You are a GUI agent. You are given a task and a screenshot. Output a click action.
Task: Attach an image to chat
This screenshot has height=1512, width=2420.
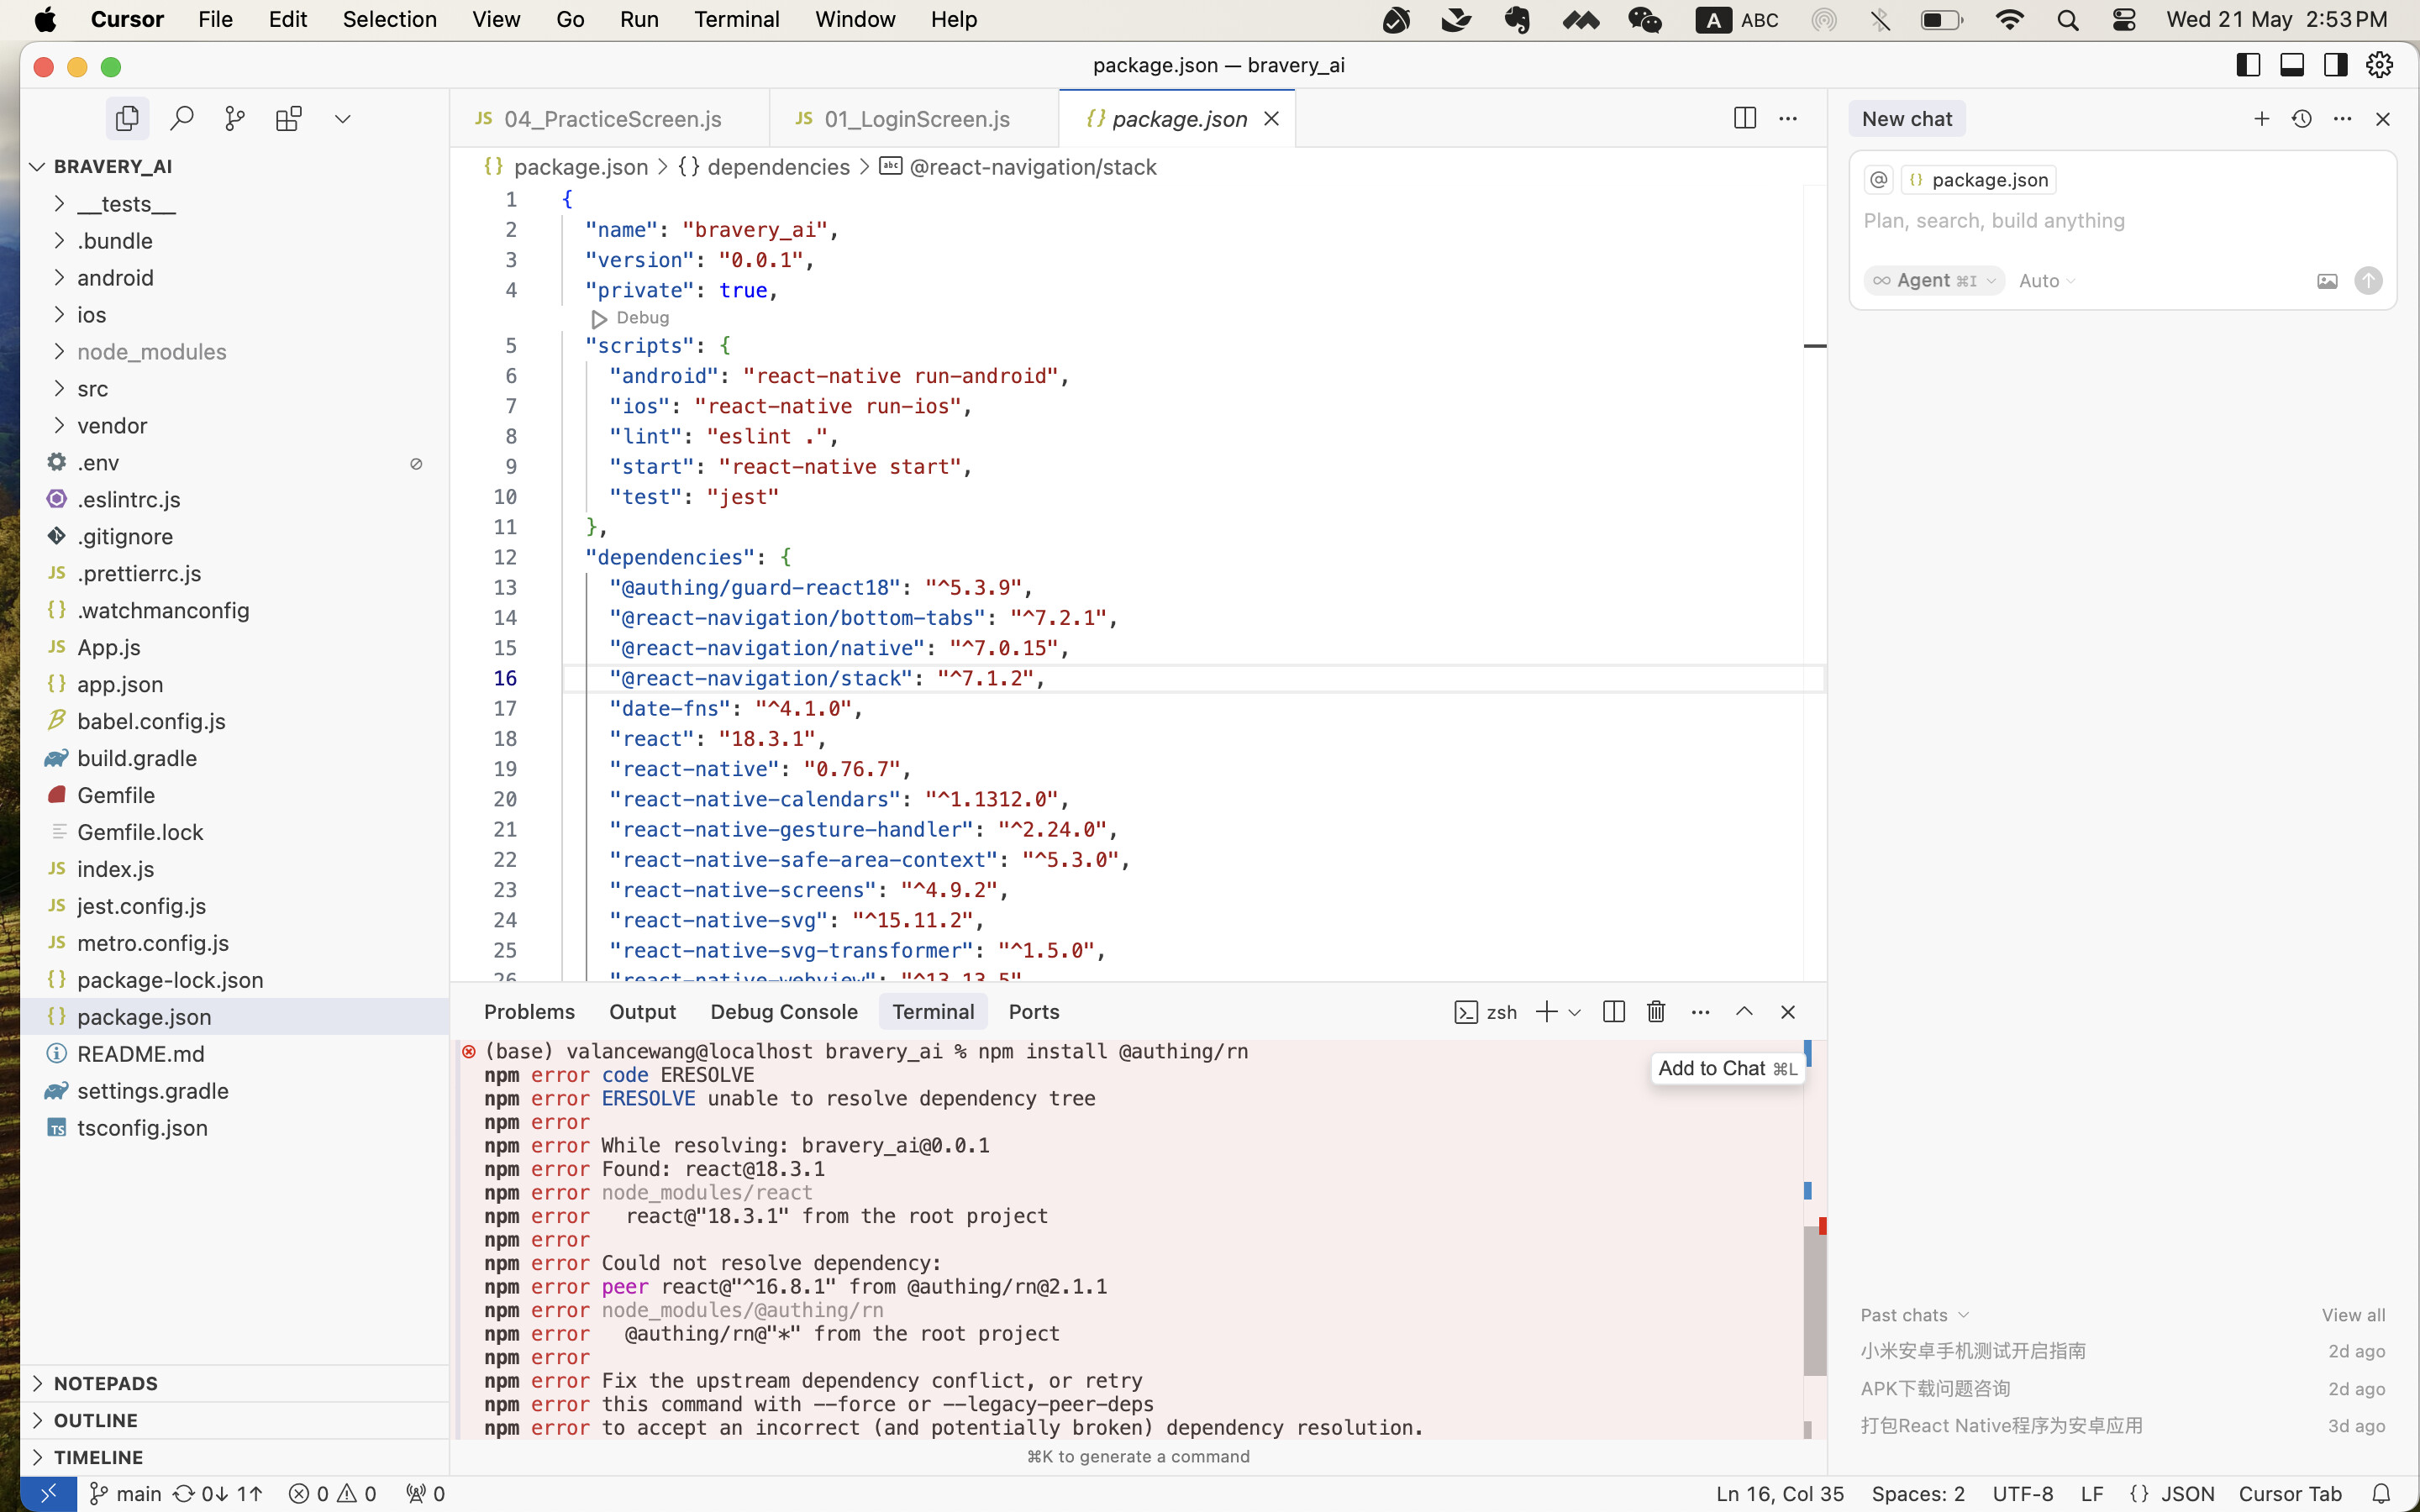tap(2327, 281)
